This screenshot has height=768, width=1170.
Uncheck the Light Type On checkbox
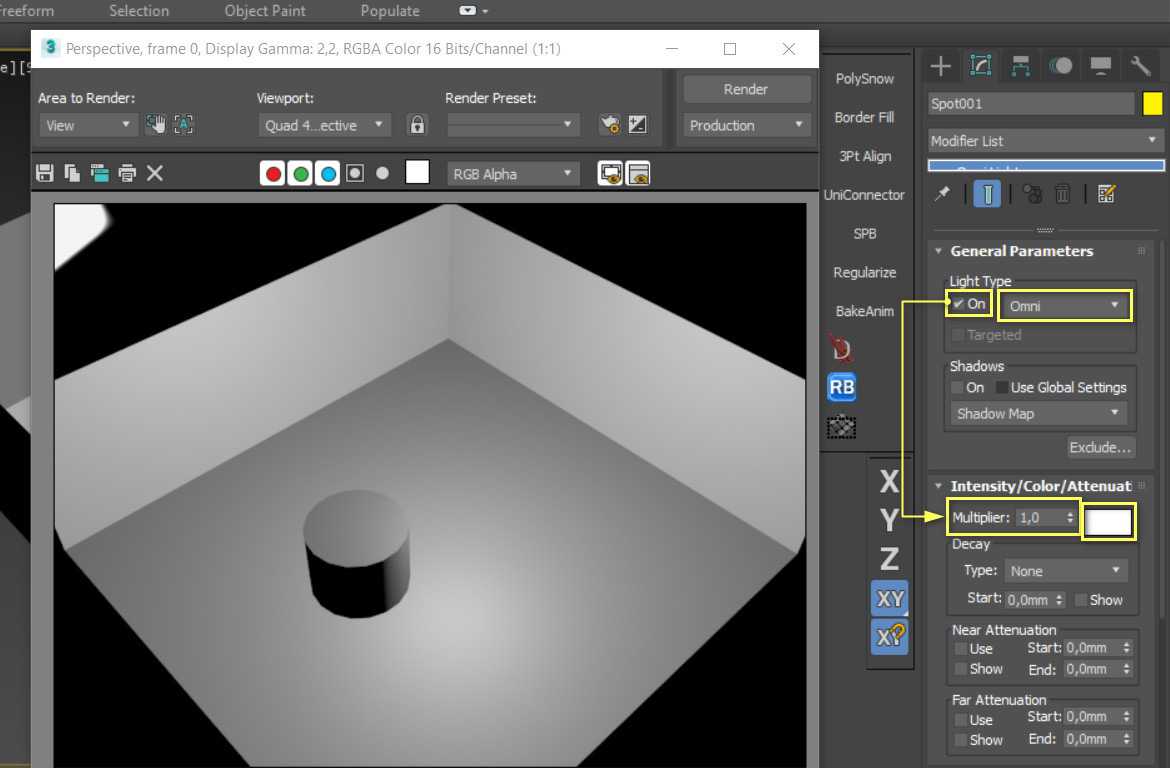958,304
